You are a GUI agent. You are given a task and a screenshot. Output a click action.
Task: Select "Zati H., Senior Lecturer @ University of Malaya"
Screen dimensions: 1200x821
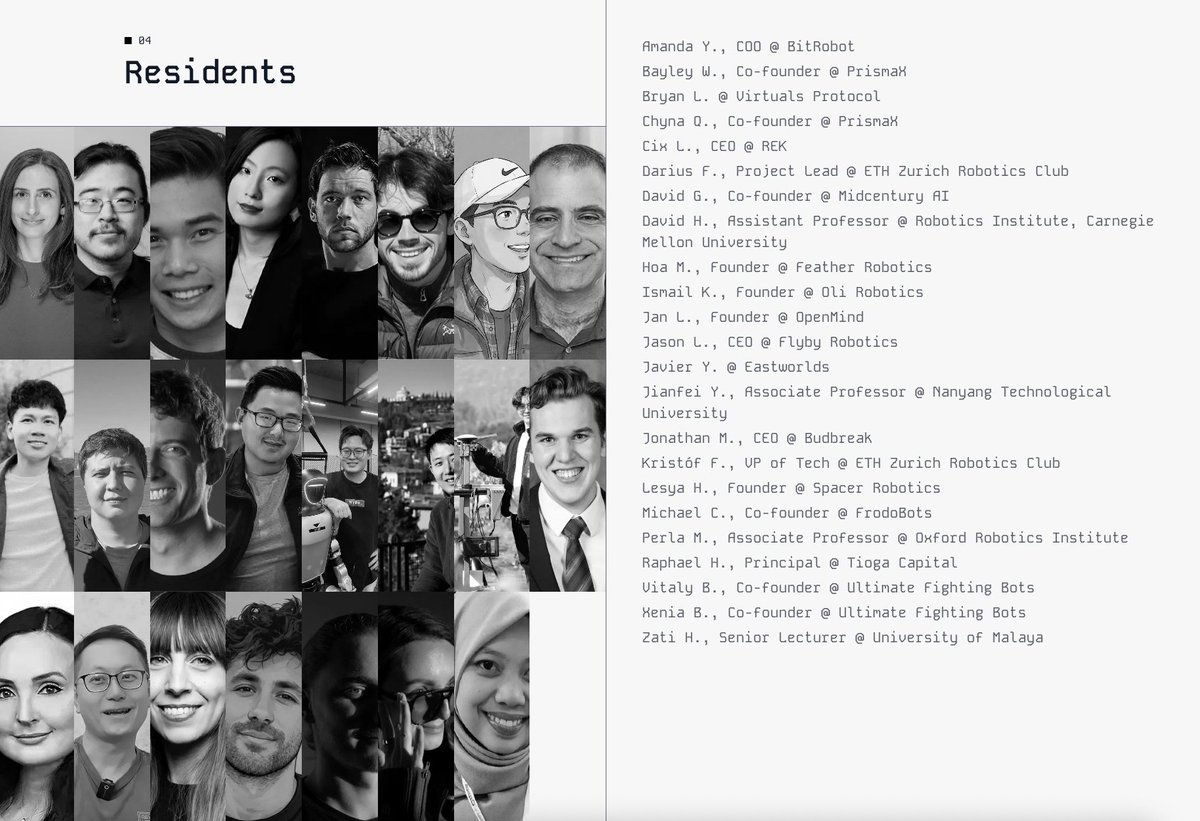[842, 638]
